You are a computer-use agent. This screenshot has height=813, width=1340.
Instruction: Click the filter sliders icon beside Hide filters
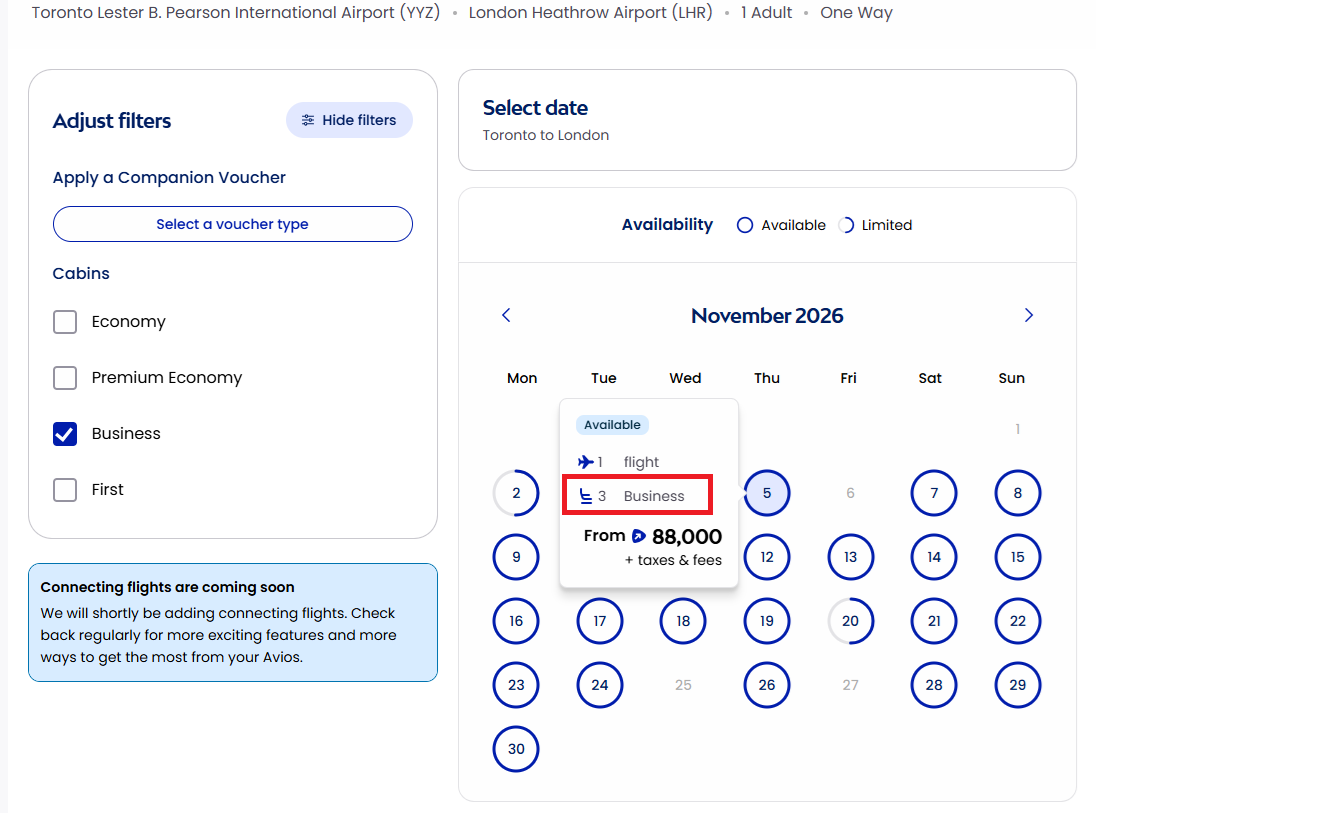pyautogui.click(x=308, y=120)
